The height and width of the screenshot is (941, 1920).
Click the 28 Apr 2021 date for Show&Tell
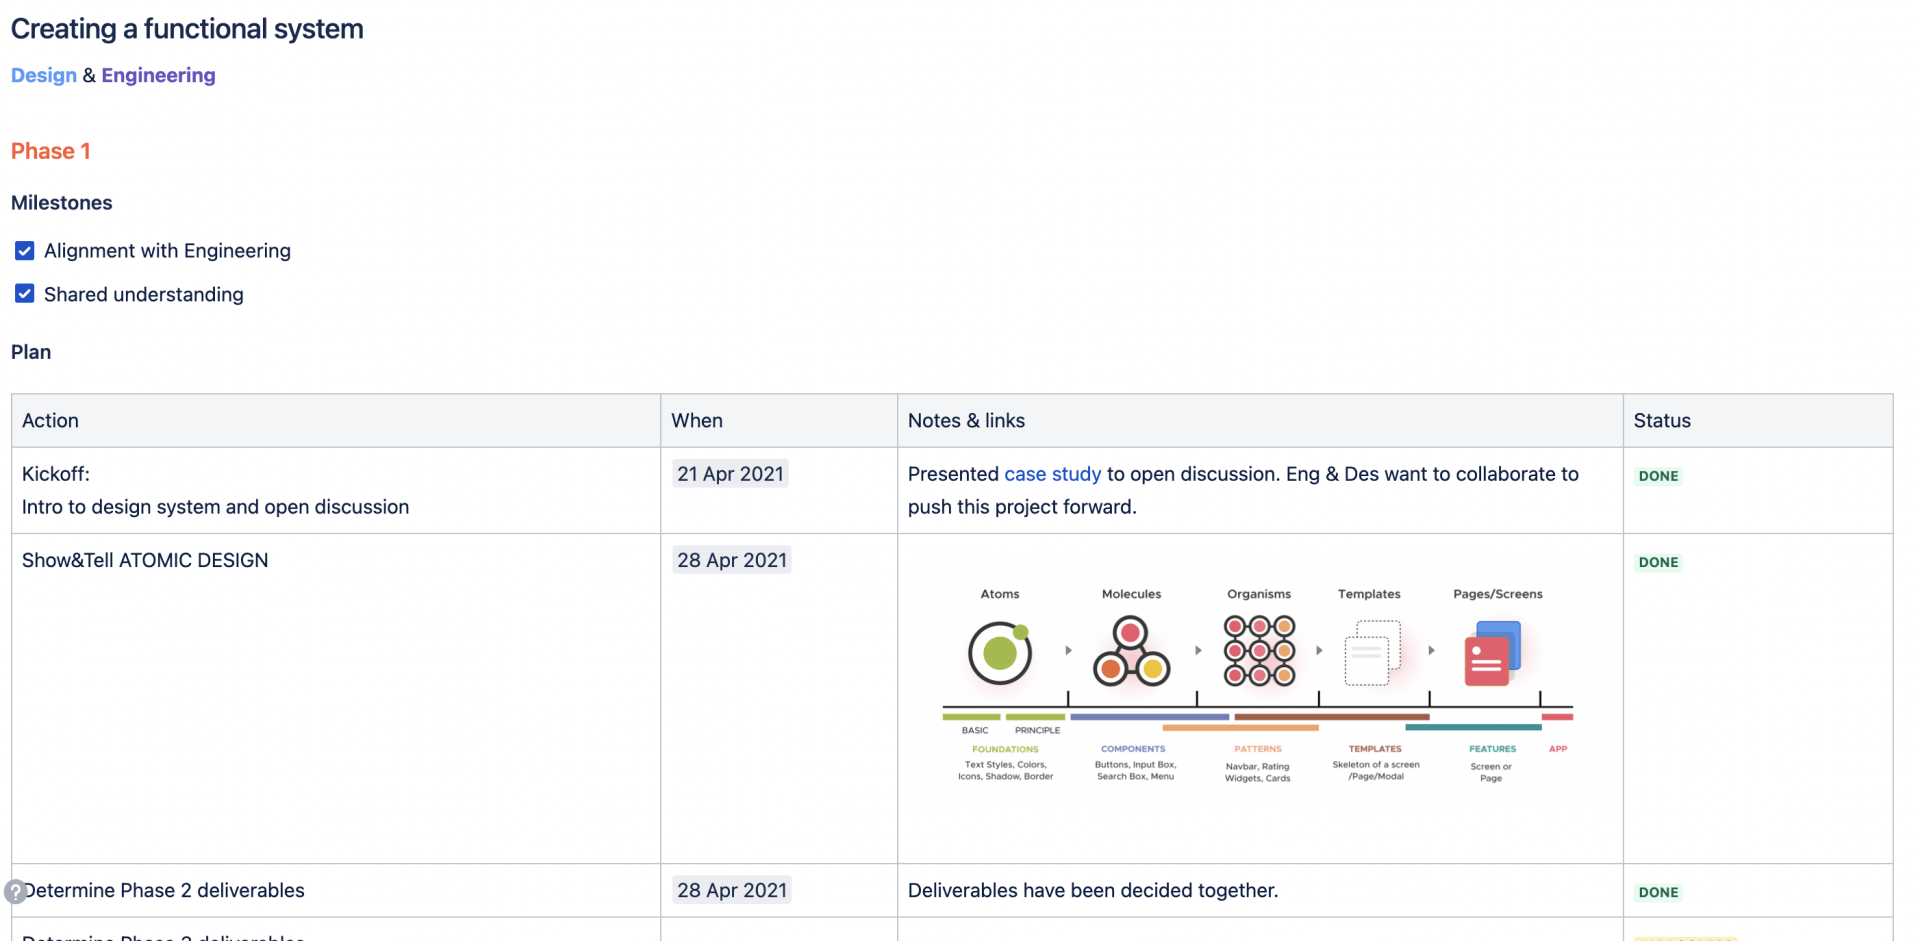click(x=732, y=560)
